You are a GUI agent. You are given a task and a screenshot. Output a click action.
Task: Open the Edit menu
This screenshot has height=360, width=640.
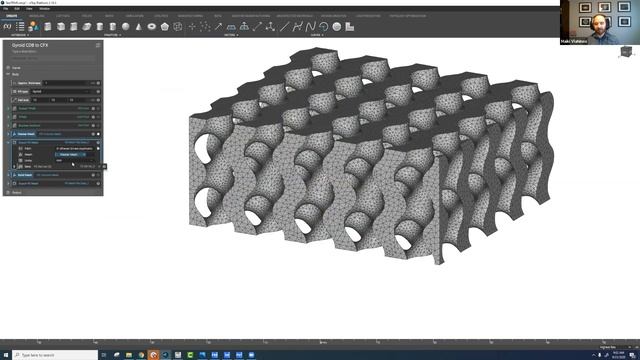[17, 9]
